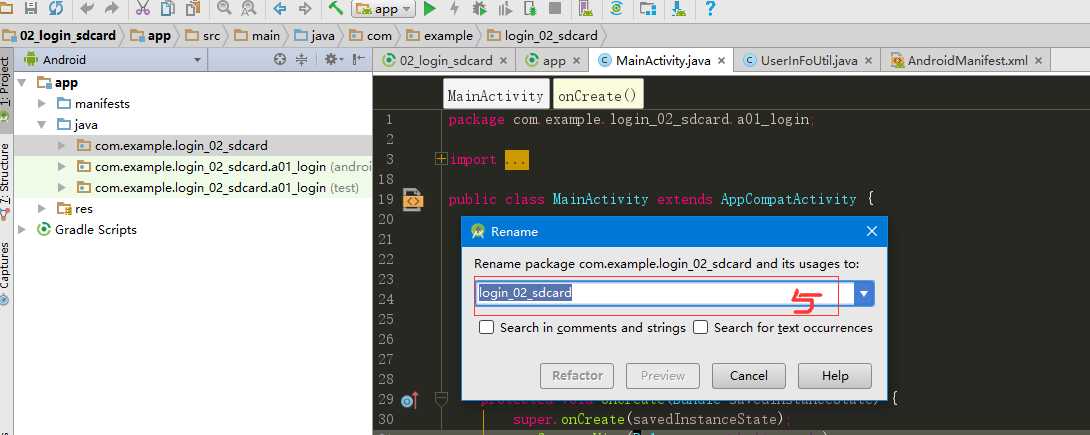The height and width of the screenshot is (435, 1090).
Task: Click the Save All toolbar icon
Action: point(31,8)
